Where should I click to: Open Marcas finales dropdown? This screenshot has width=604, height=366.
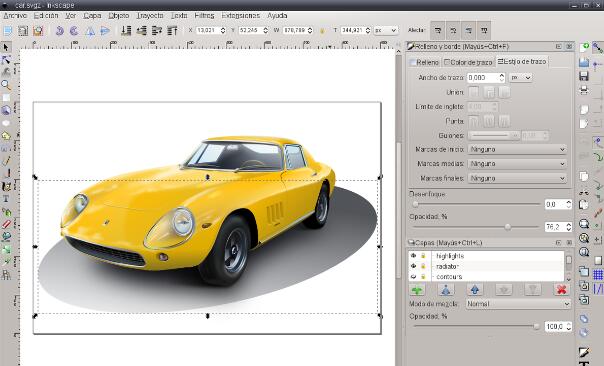(517, 178)
